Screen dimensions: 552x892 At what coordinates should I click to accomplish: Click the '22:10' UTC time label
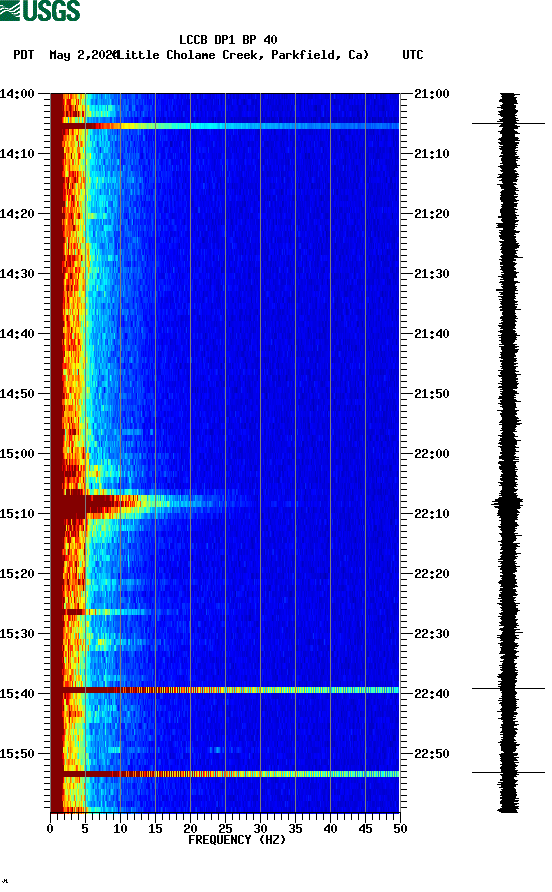pyautogui.click(x=432, y=514)
